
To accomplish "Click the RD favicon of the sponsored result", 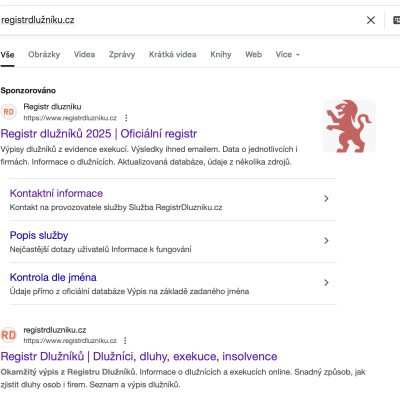I will (9, 112).
